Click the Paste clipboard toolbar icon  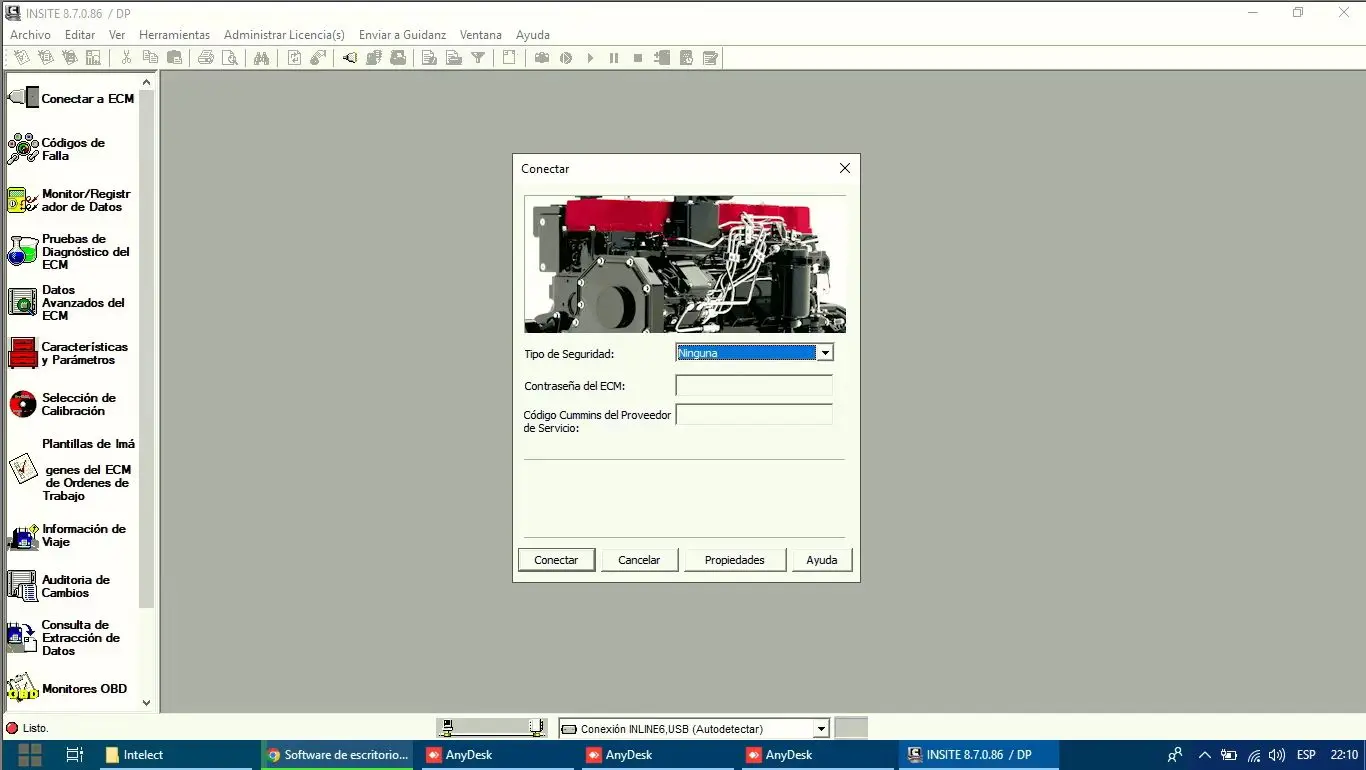click(x=174, y=58)
